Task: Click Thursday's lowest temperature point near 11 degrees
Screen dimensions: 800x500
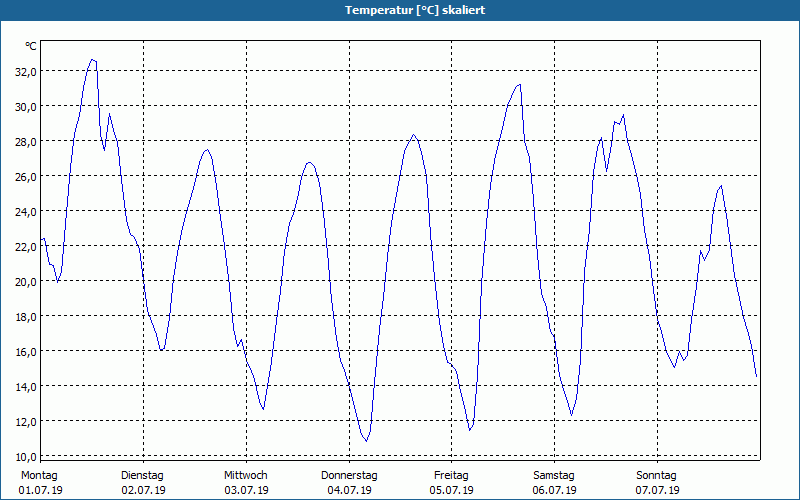Action: coord(366,441)
